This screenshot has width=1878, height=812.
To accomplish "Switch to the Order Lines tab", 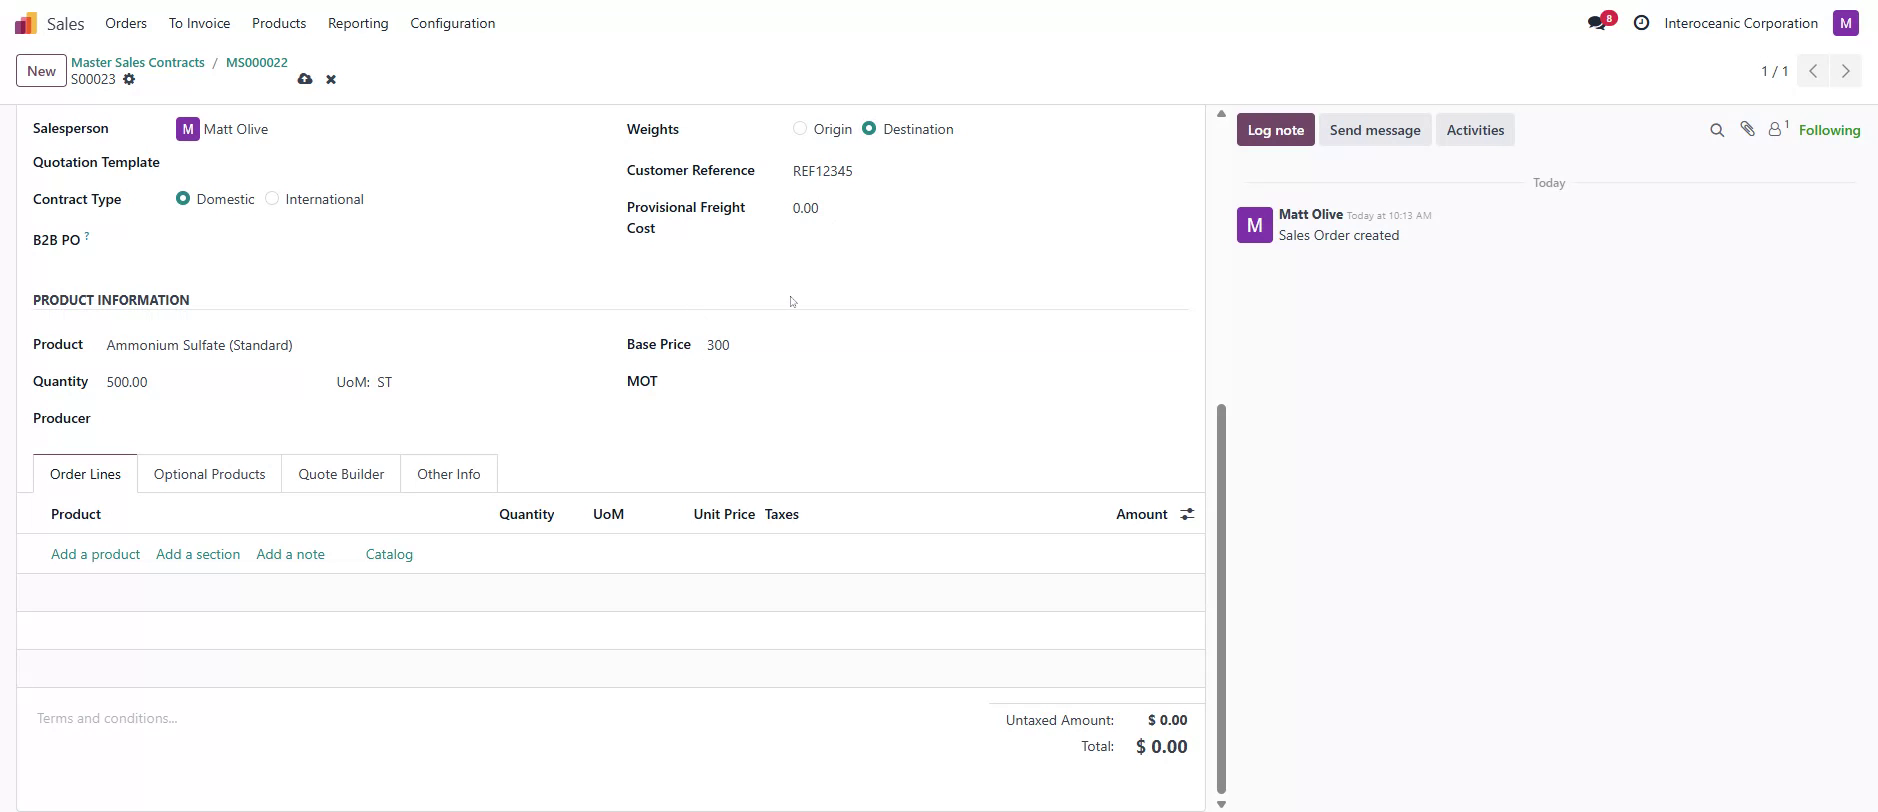I will point(85,474).
